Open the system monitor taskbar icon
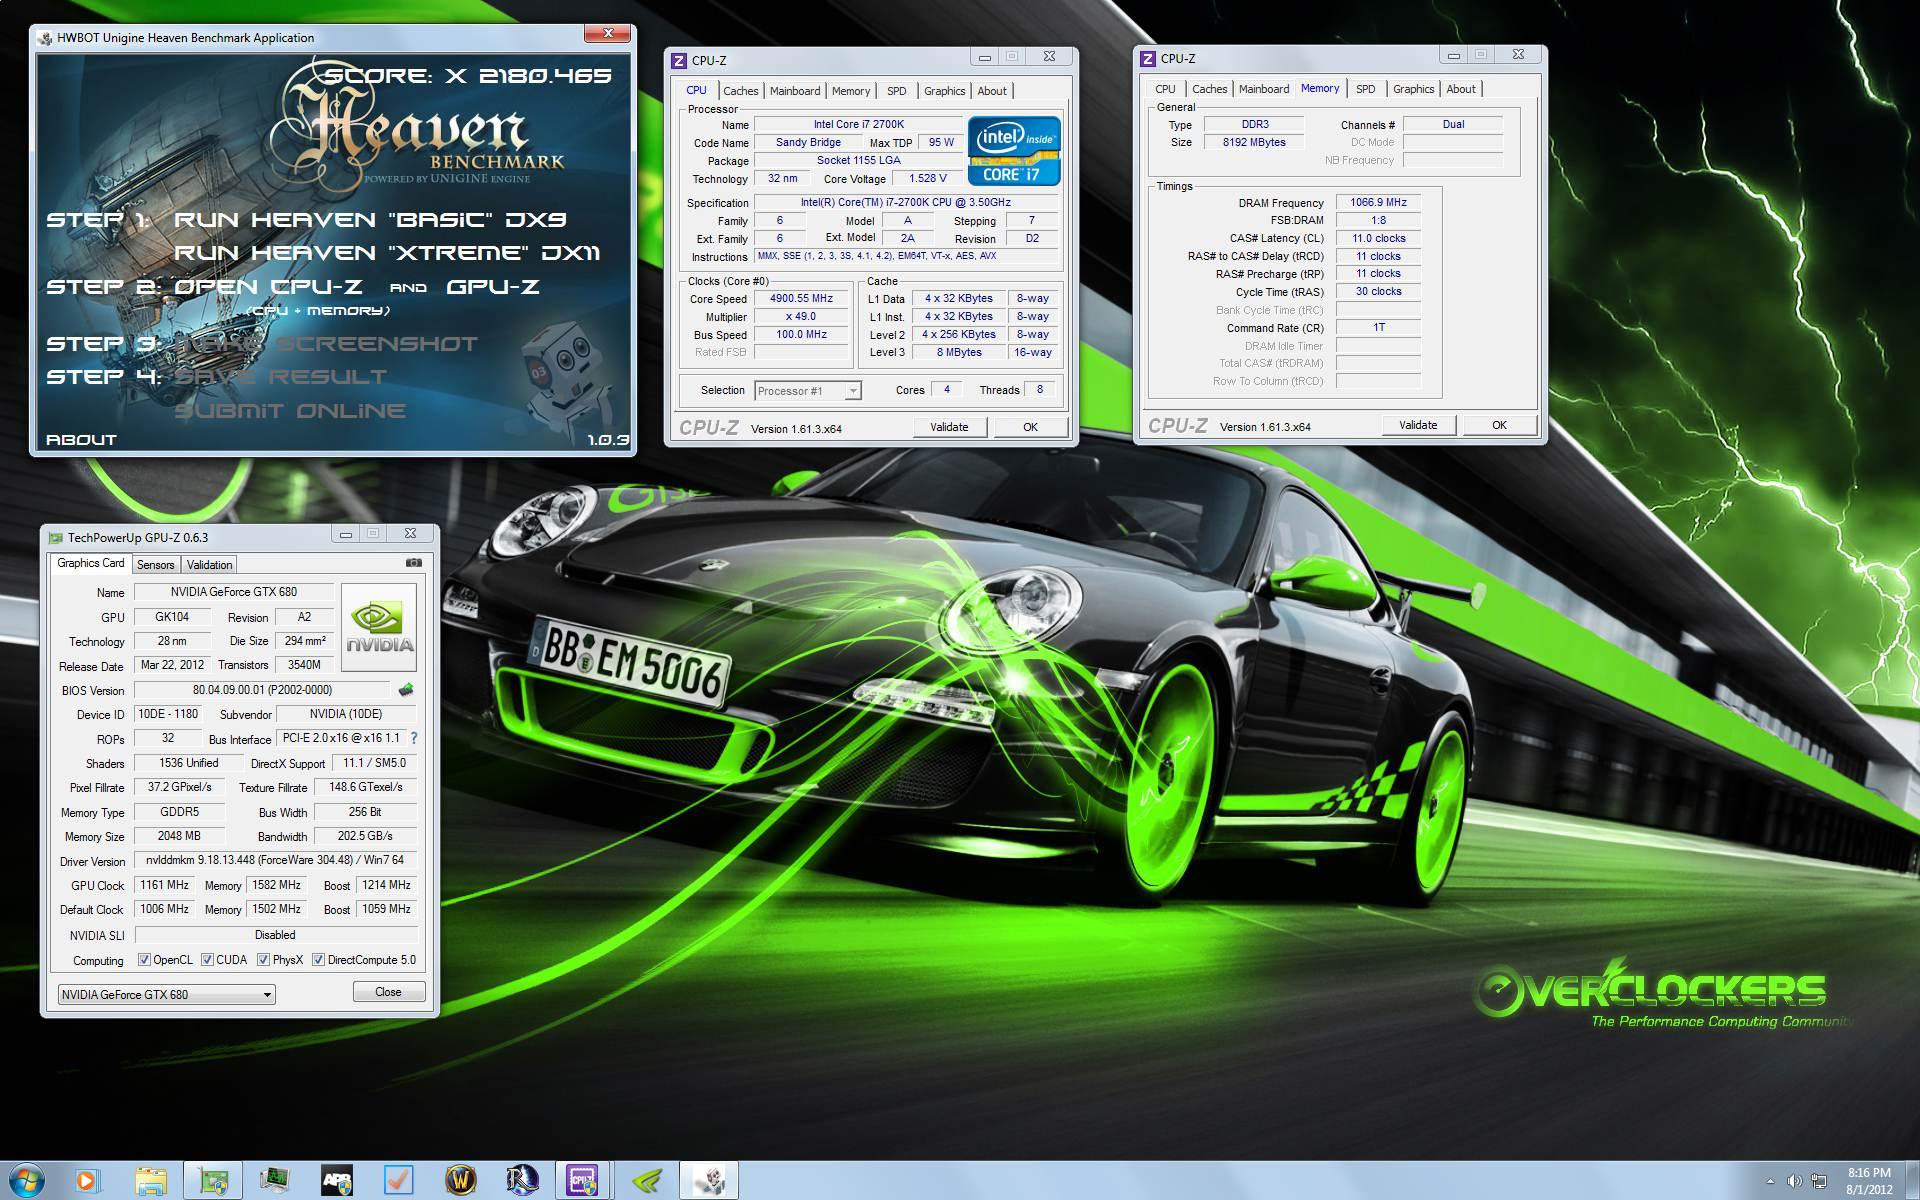The height and width of the screenshot is (1200, 1920). pos(274,1181)
